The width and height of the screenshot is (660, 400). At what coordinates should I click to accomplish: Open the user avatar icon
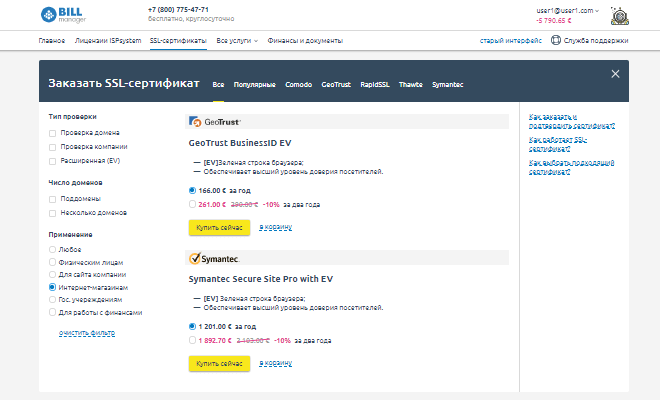coord(620,16)
